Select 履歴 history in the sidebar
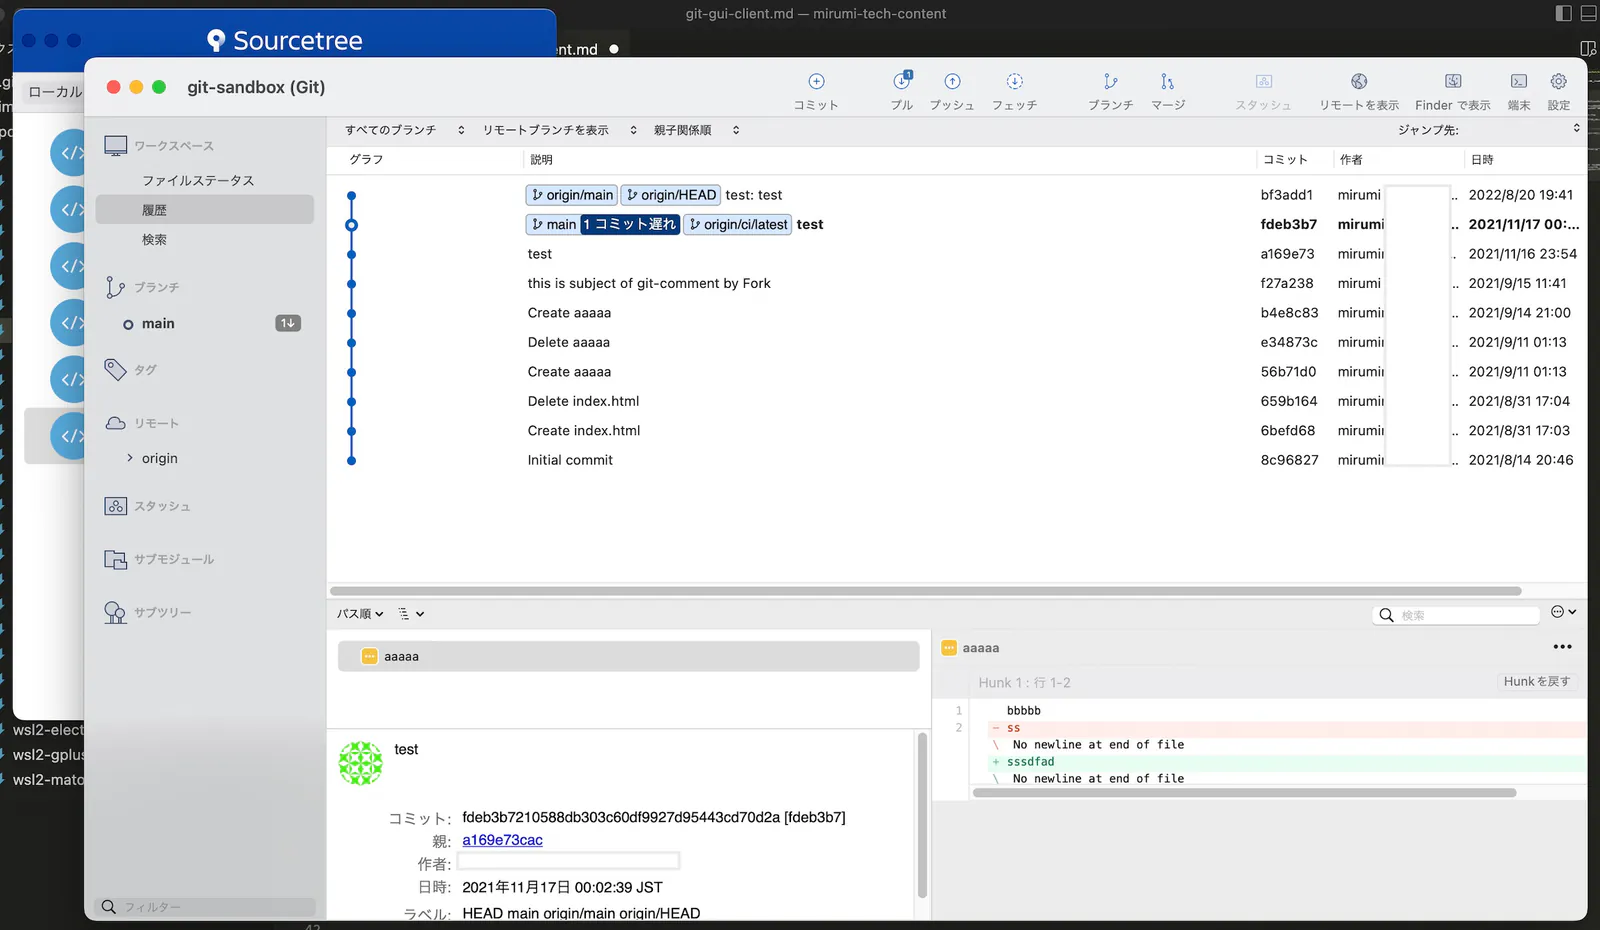The image size is (1600, 930). click(205, 210)
